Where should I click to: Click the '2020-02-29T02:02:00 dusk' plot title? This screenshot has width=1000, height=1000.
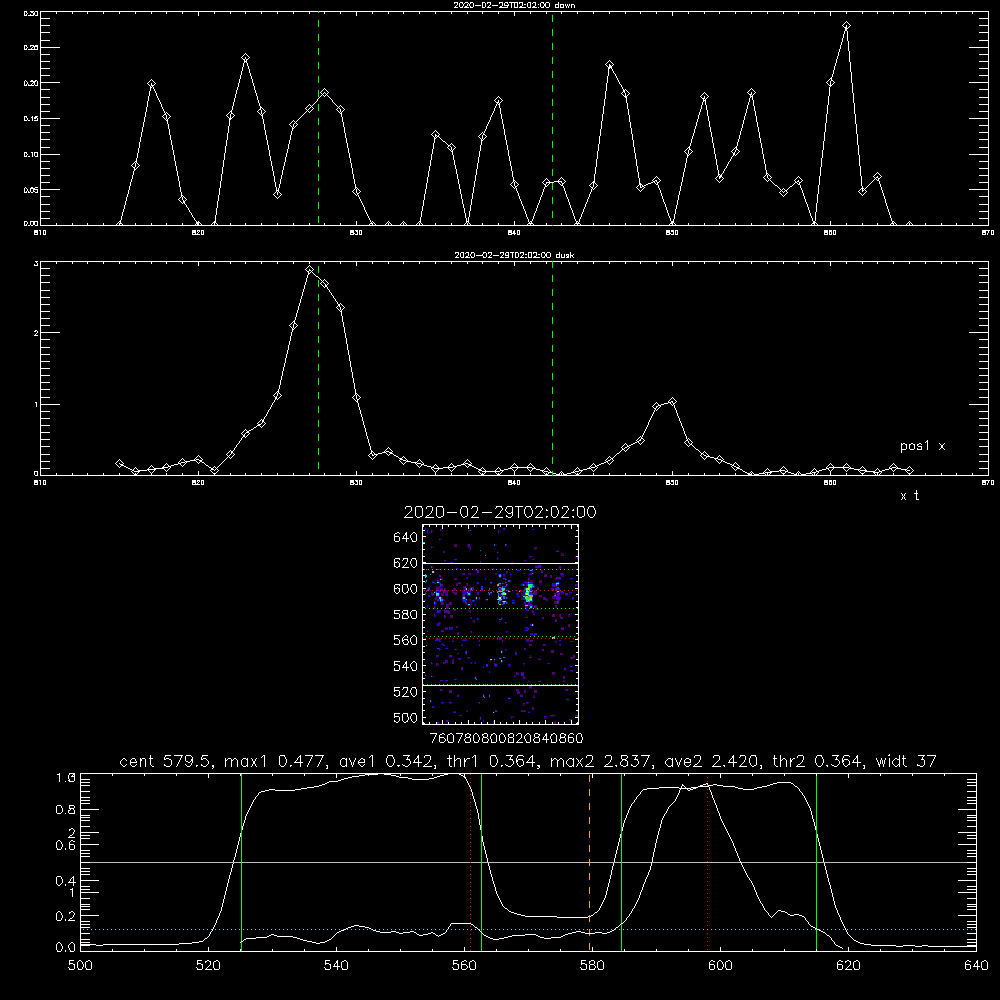pos(514,255)
